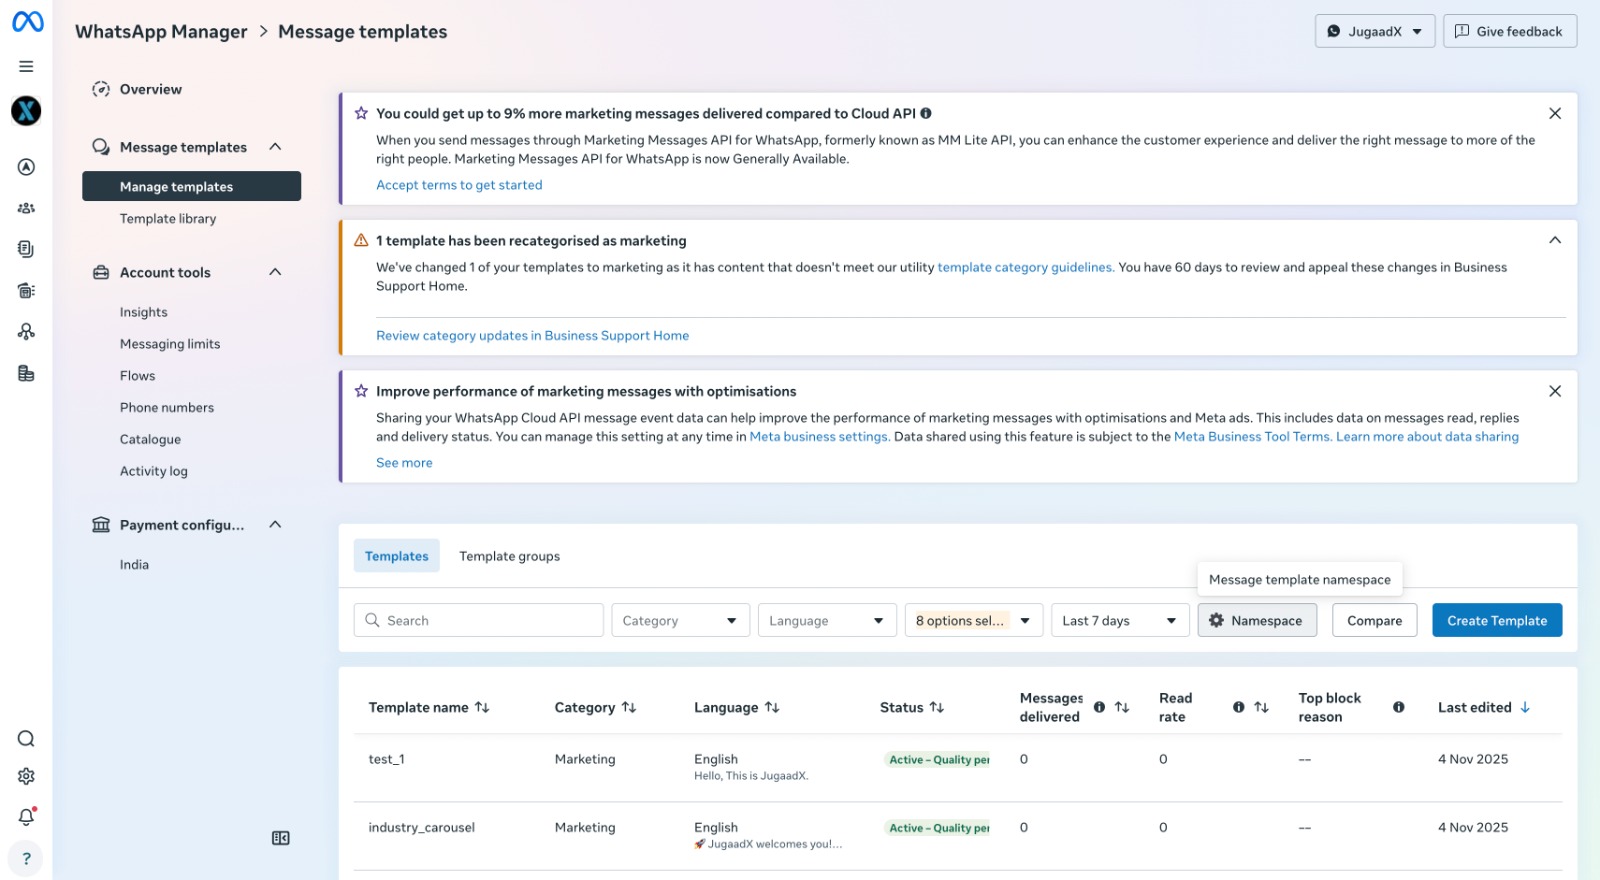Click the Create Template button
Viewport: 1600px width, 880px height.
pyautogui.click(x=1496, y=620)
